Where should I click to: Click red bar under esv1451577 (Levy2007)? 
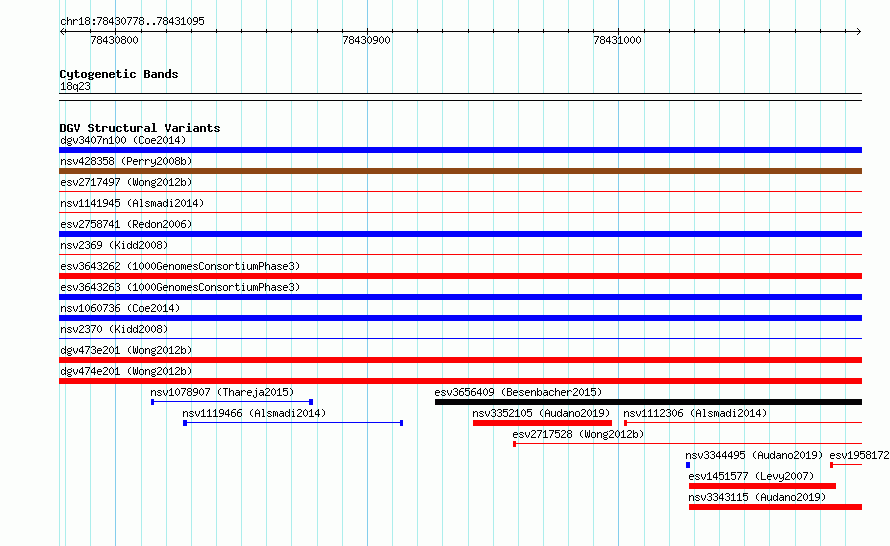(x=762, y=486)
